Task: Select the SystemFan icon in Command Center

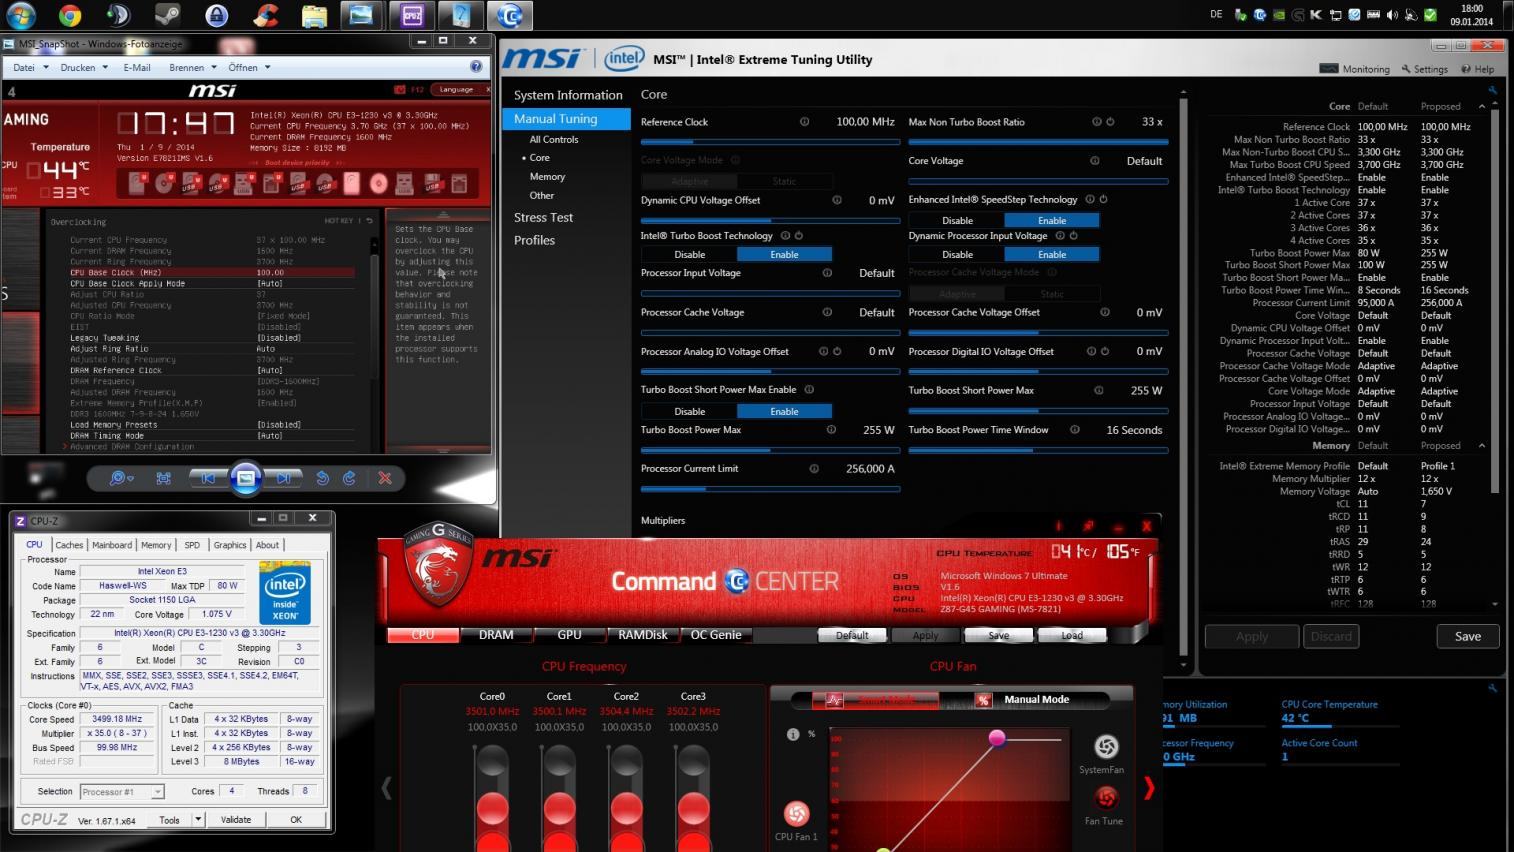Action: 1105,747
